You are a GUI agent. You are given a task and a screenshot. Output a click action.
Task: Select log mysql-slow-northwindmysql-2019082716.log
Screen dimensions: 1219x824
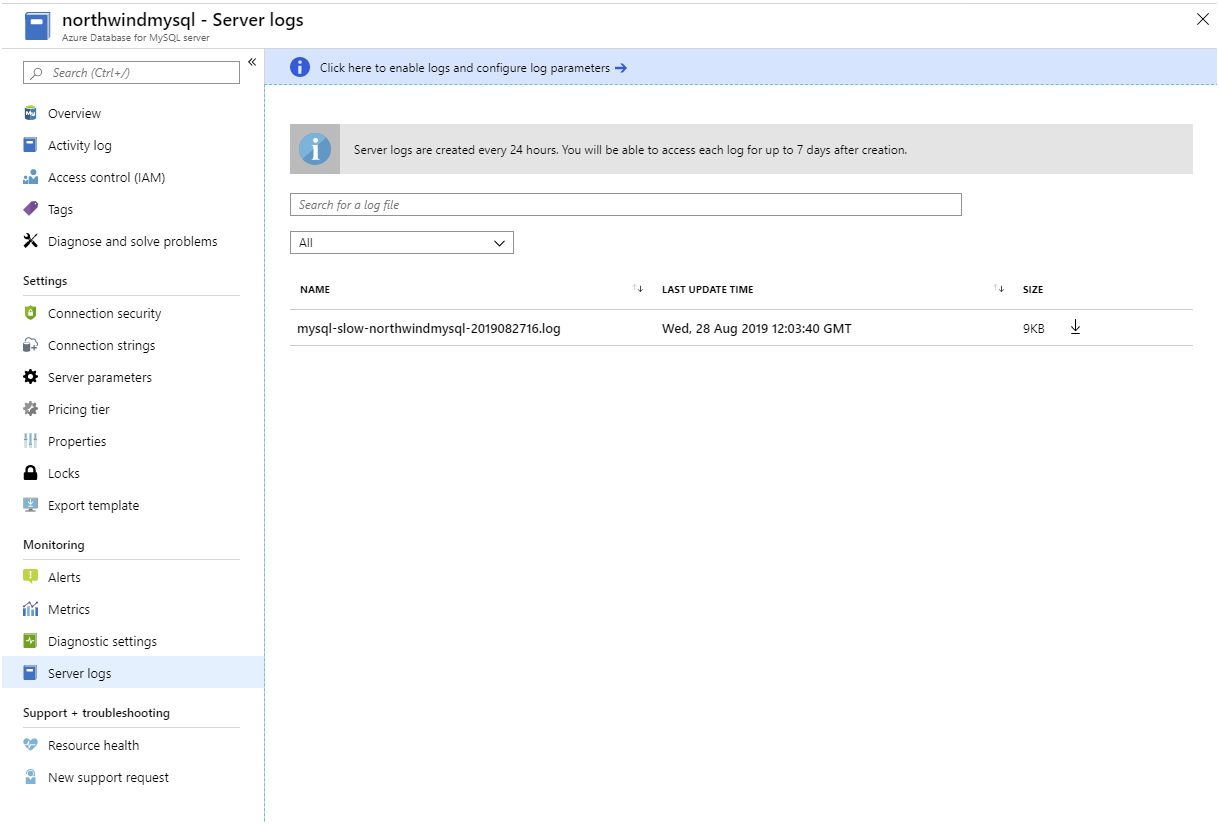tap(429, 328)
